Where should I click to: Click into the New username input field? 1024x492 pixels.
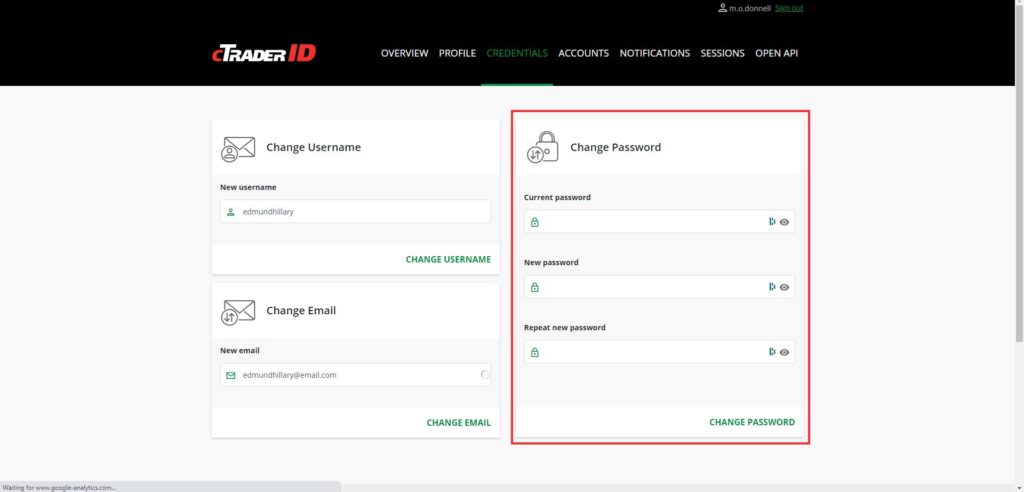coord(360,211)
